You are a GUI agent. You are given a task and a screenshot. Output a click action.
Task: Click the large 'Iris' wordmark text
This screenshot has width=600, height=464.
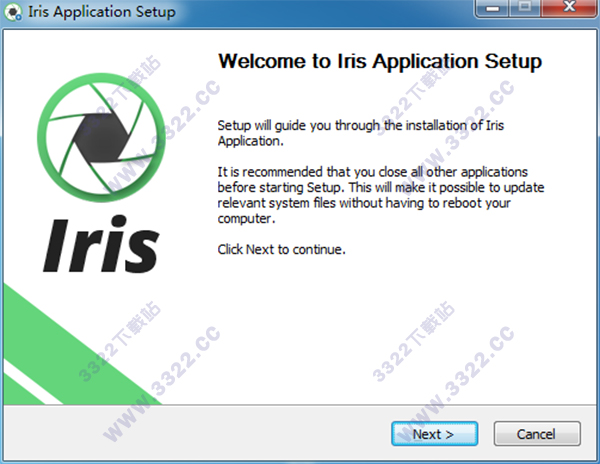click(x=101, y=244)
